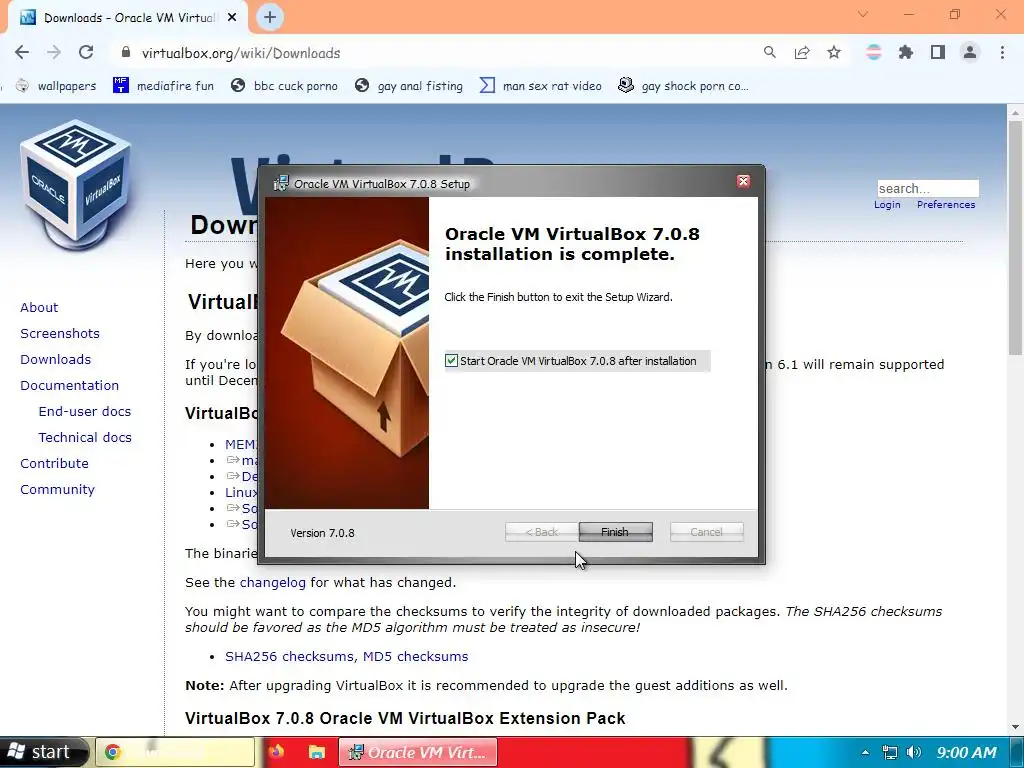Screen dimensions: 1024x768
Task: Click the Login link
Action: click(x=887, y=204)
